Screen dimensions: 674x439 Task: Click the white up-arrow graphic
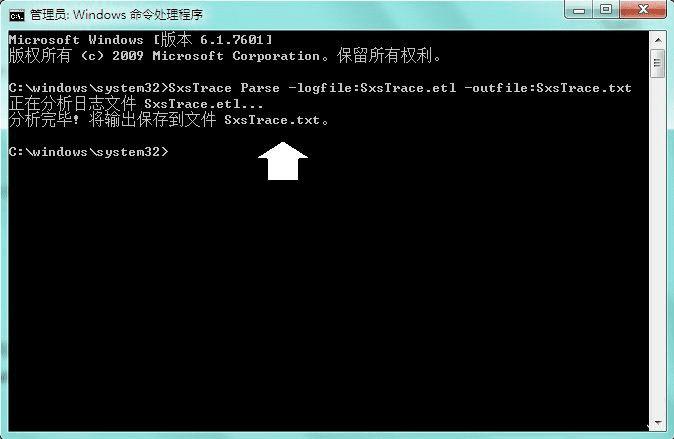click(283, 161)
